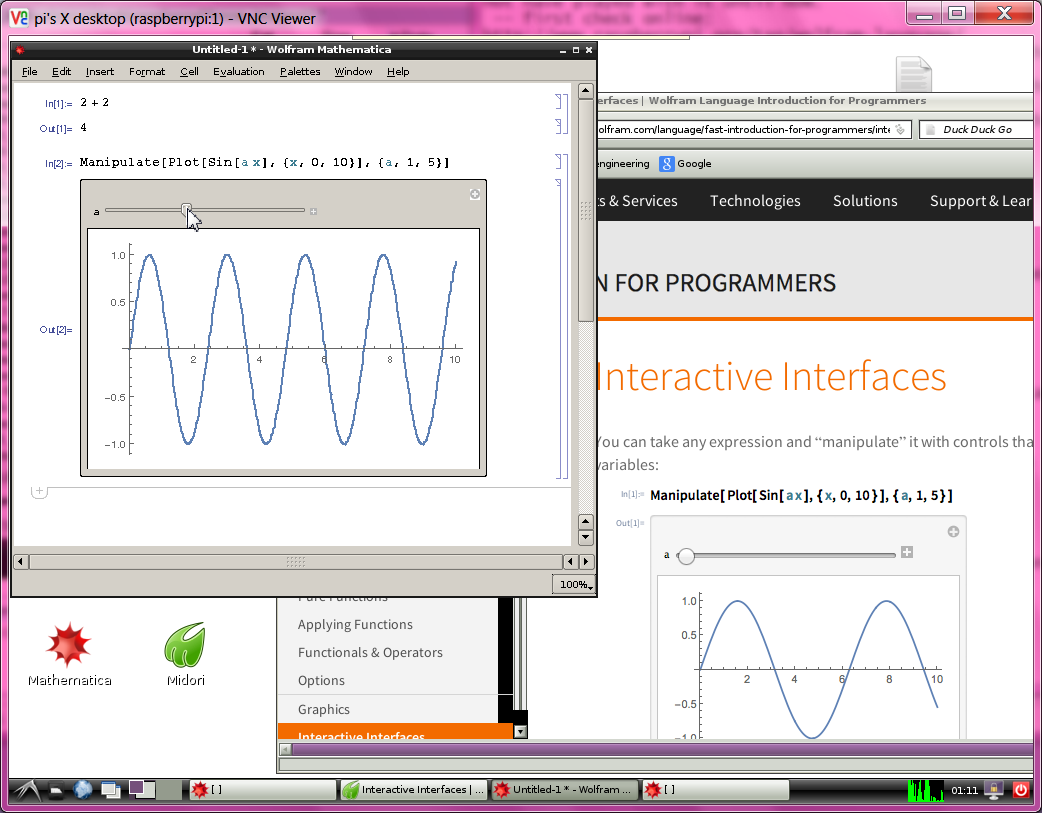Expand the web page slider's plus control
Screen dimensions: 1042x813
(x=907, y=552)
